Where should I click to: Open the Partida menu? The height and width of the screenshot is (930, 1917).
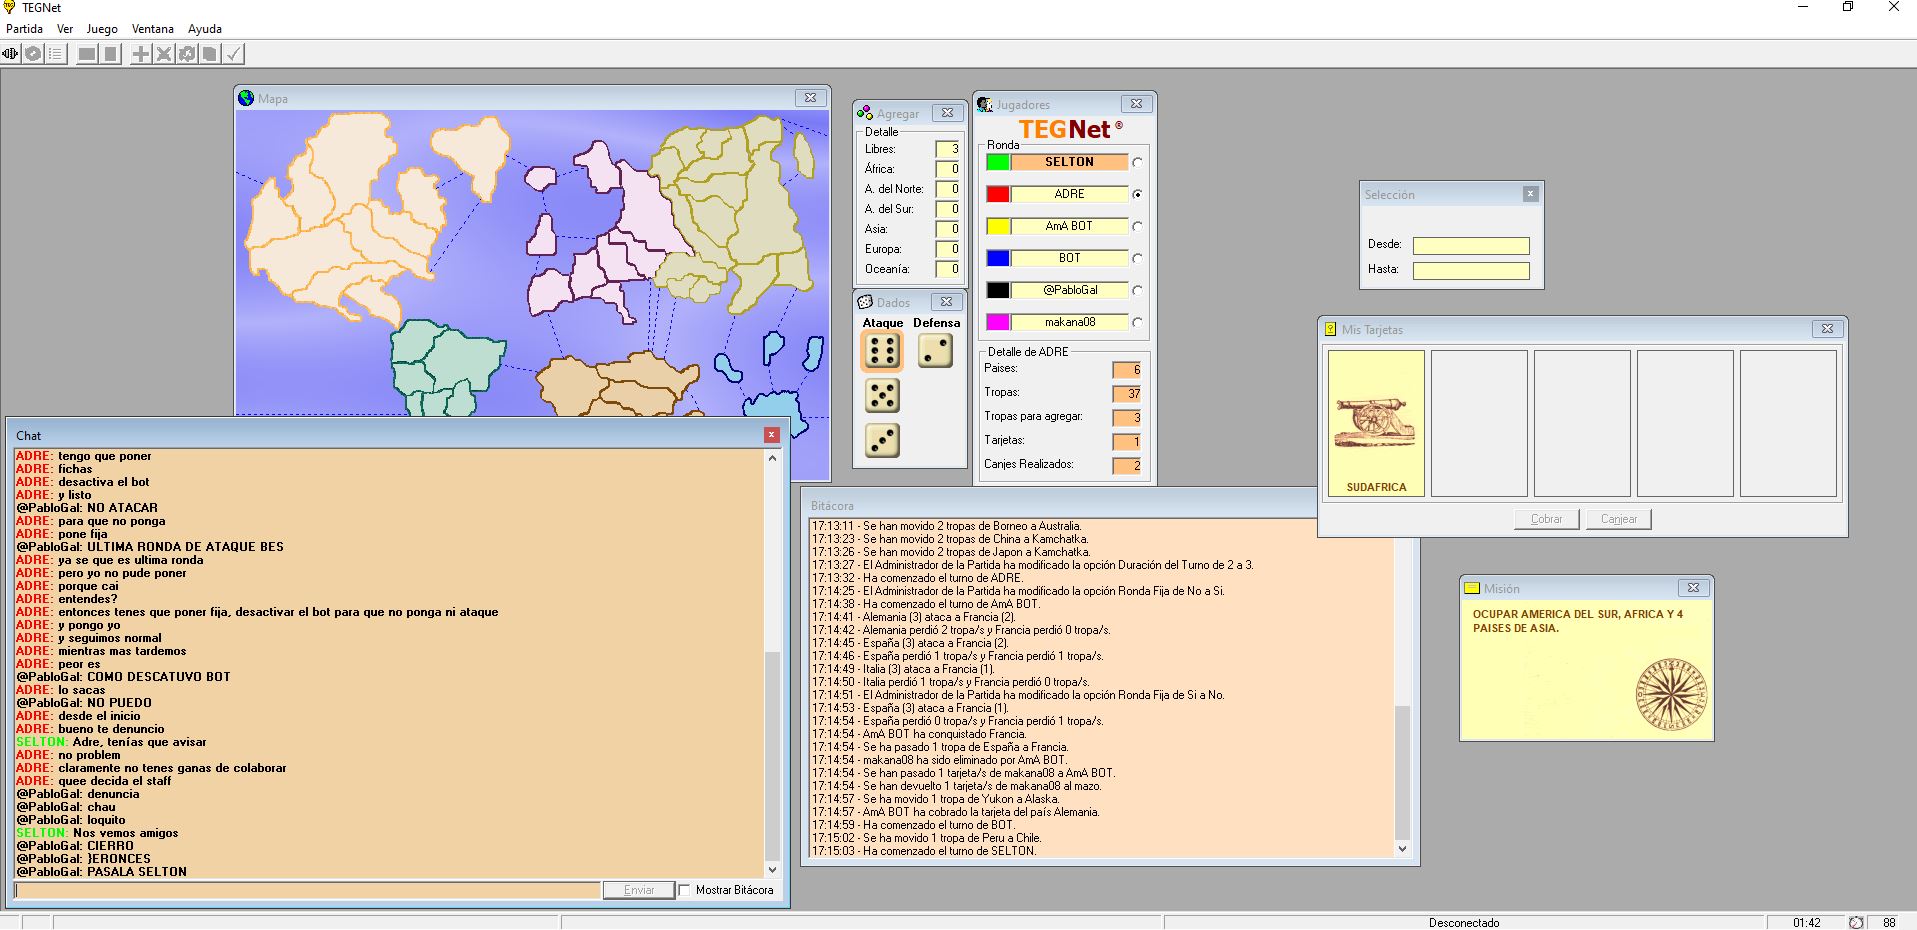[24, 29]
